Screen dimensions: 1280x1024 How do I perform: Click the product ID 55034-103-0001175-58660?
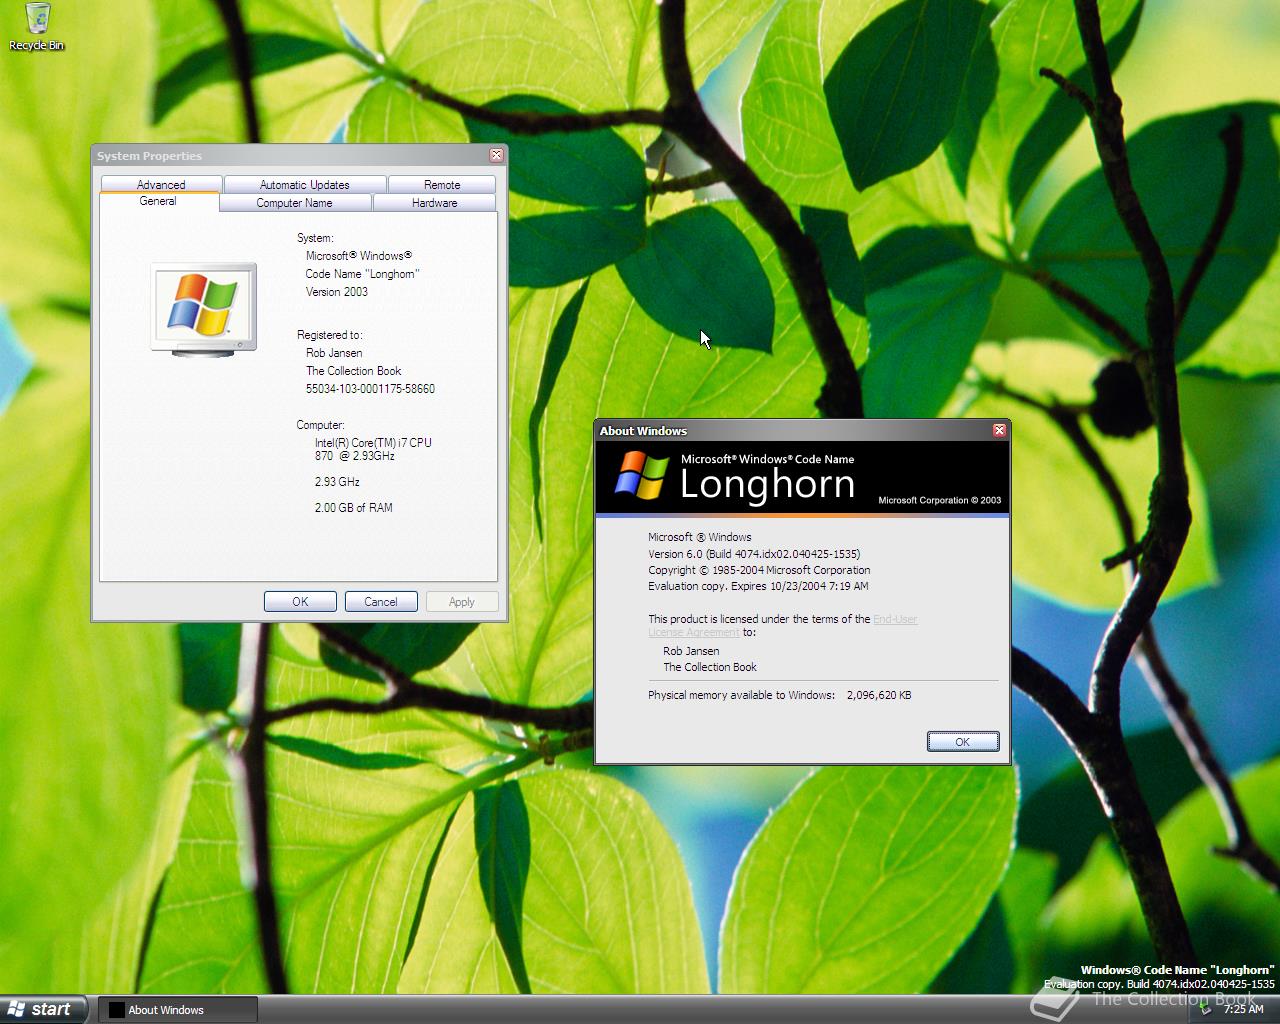point(370,389)
